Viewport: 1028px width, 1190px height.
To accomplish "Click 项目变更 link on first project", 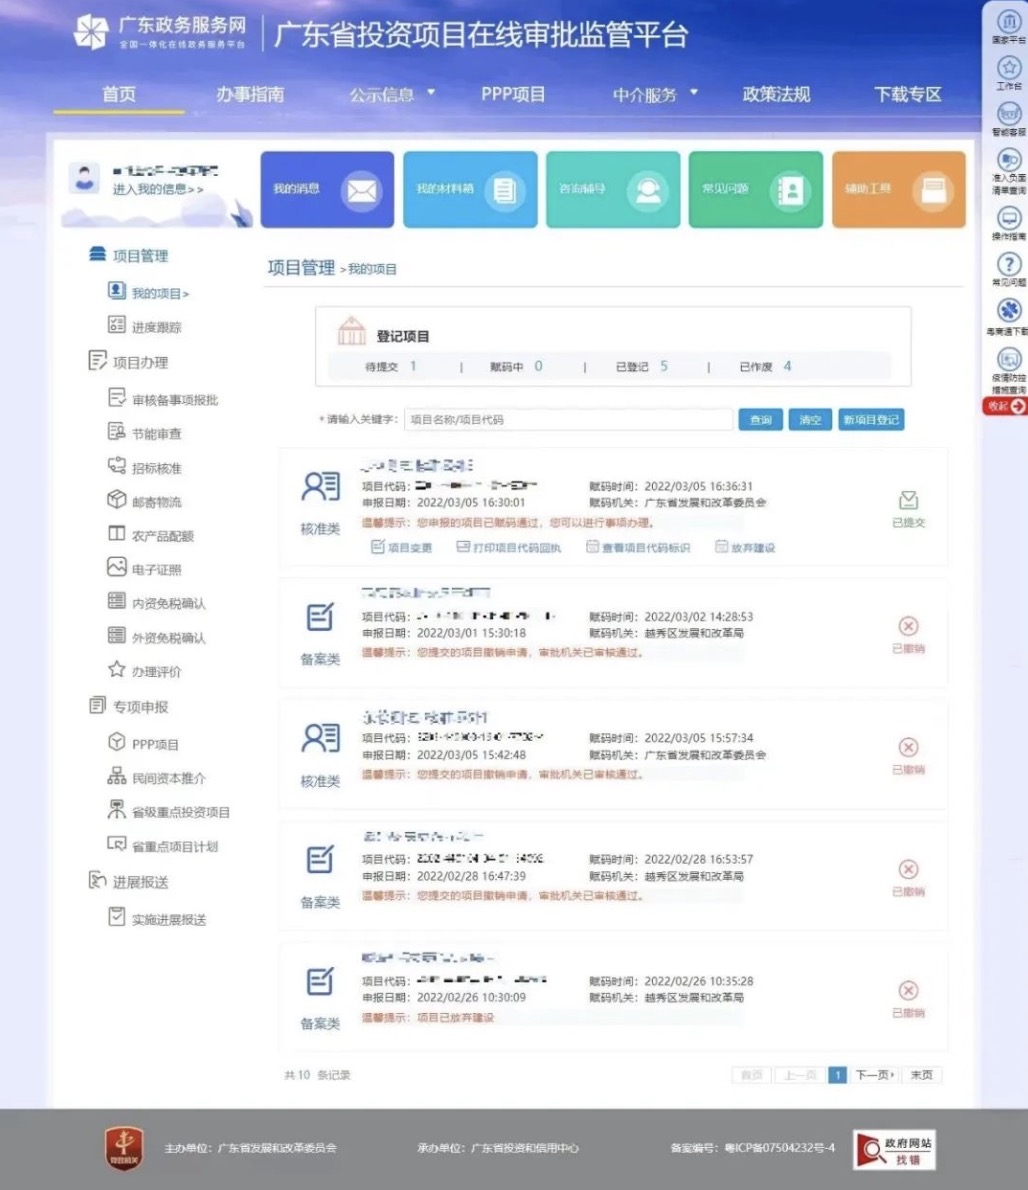I will [401, 547].
